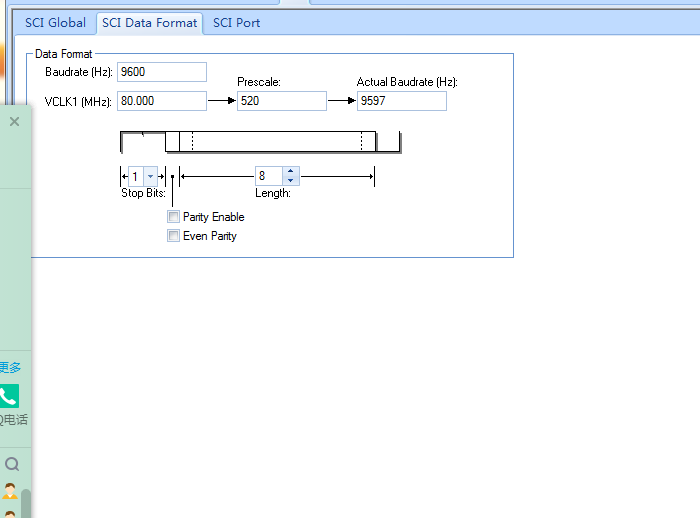The height and width of the screenshot is (518, 700).
Task: Click the Baudrate (Hz) input field
Action: (162, 72)
